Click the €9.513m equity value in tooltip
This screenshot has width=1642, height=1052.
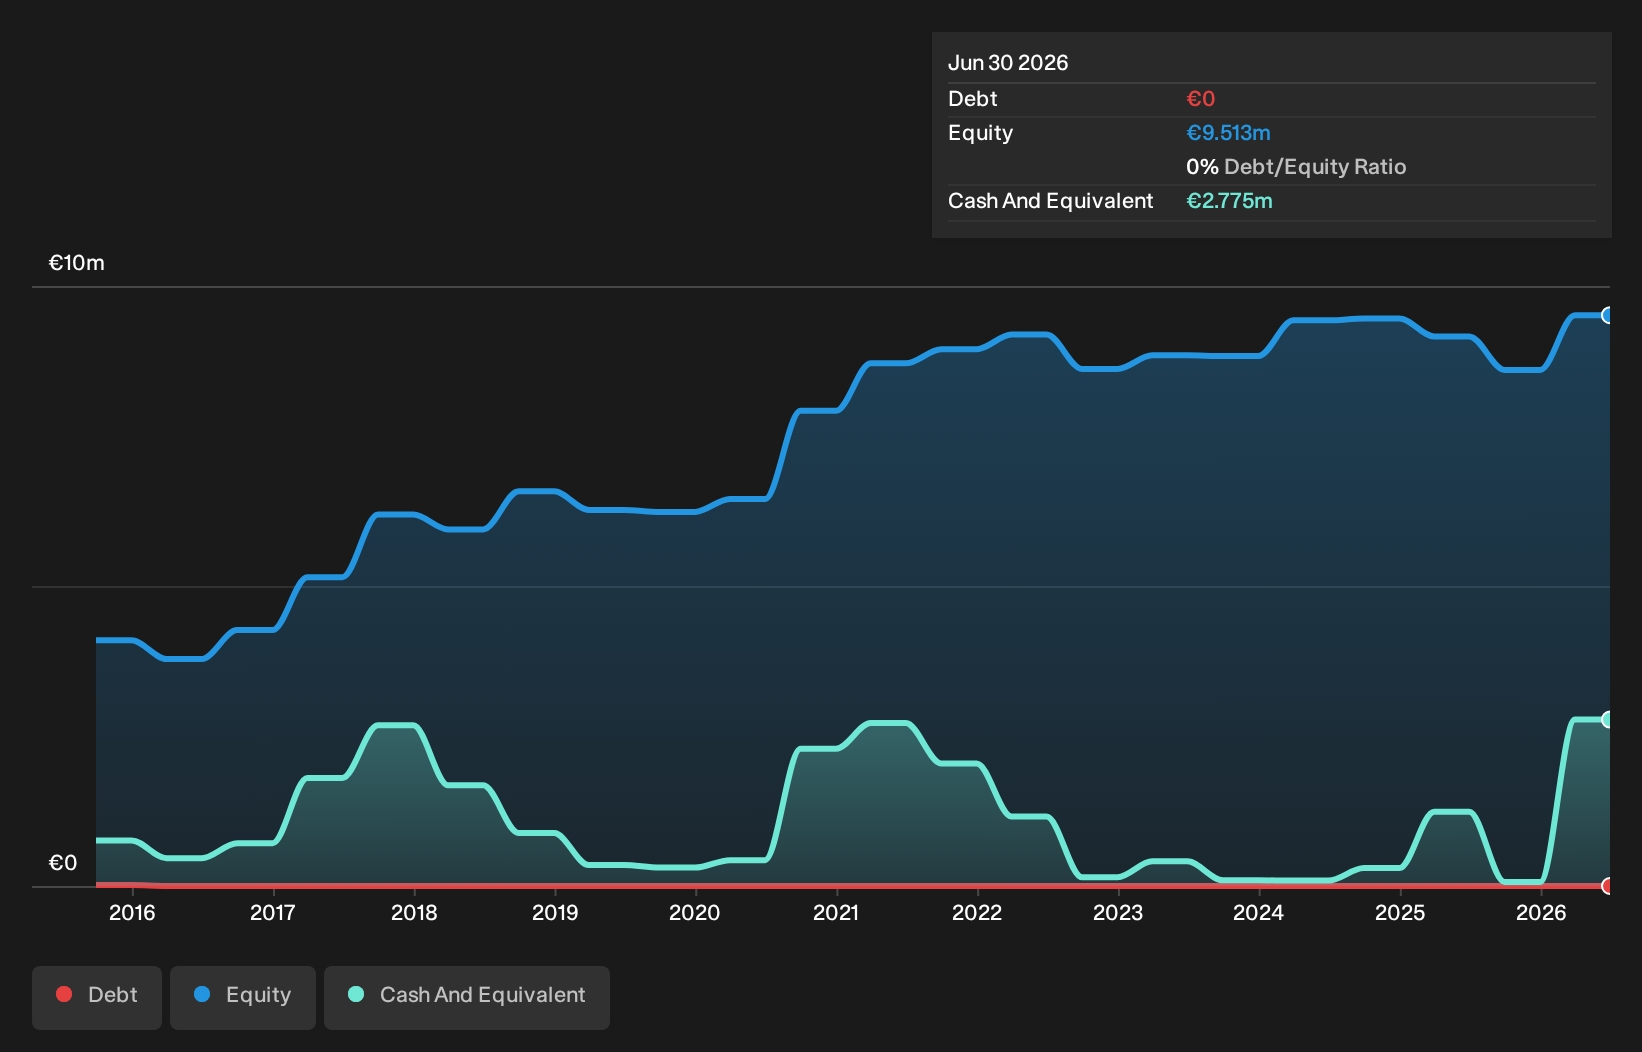1228,133
